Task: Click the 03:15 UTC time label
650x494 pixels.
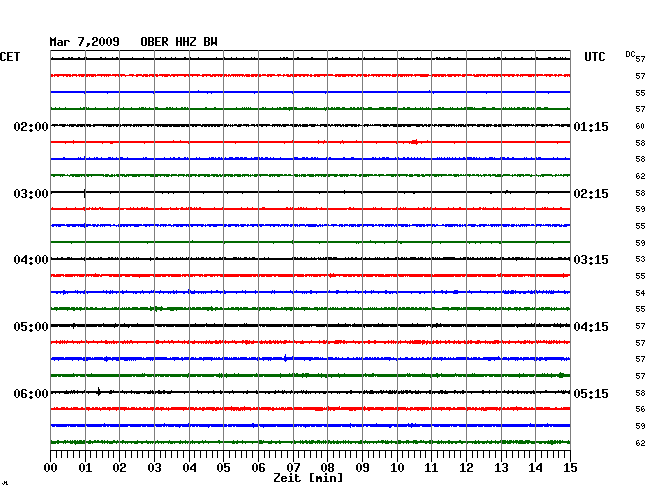Action: coord(591,260)
